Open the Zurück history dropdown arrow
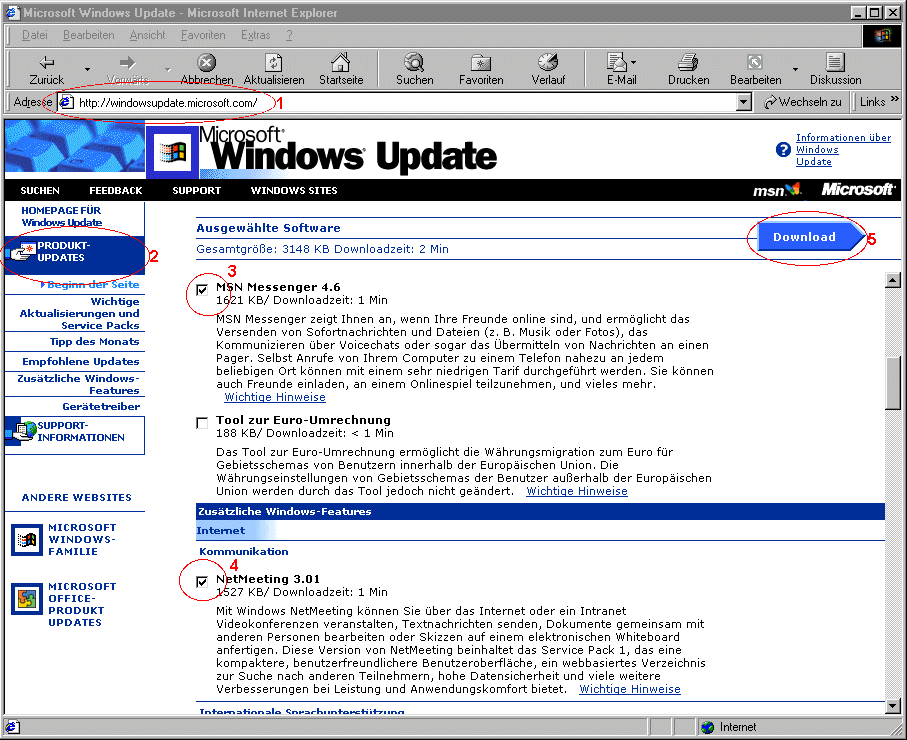907x740 pixels. click(x=86, y=70)
